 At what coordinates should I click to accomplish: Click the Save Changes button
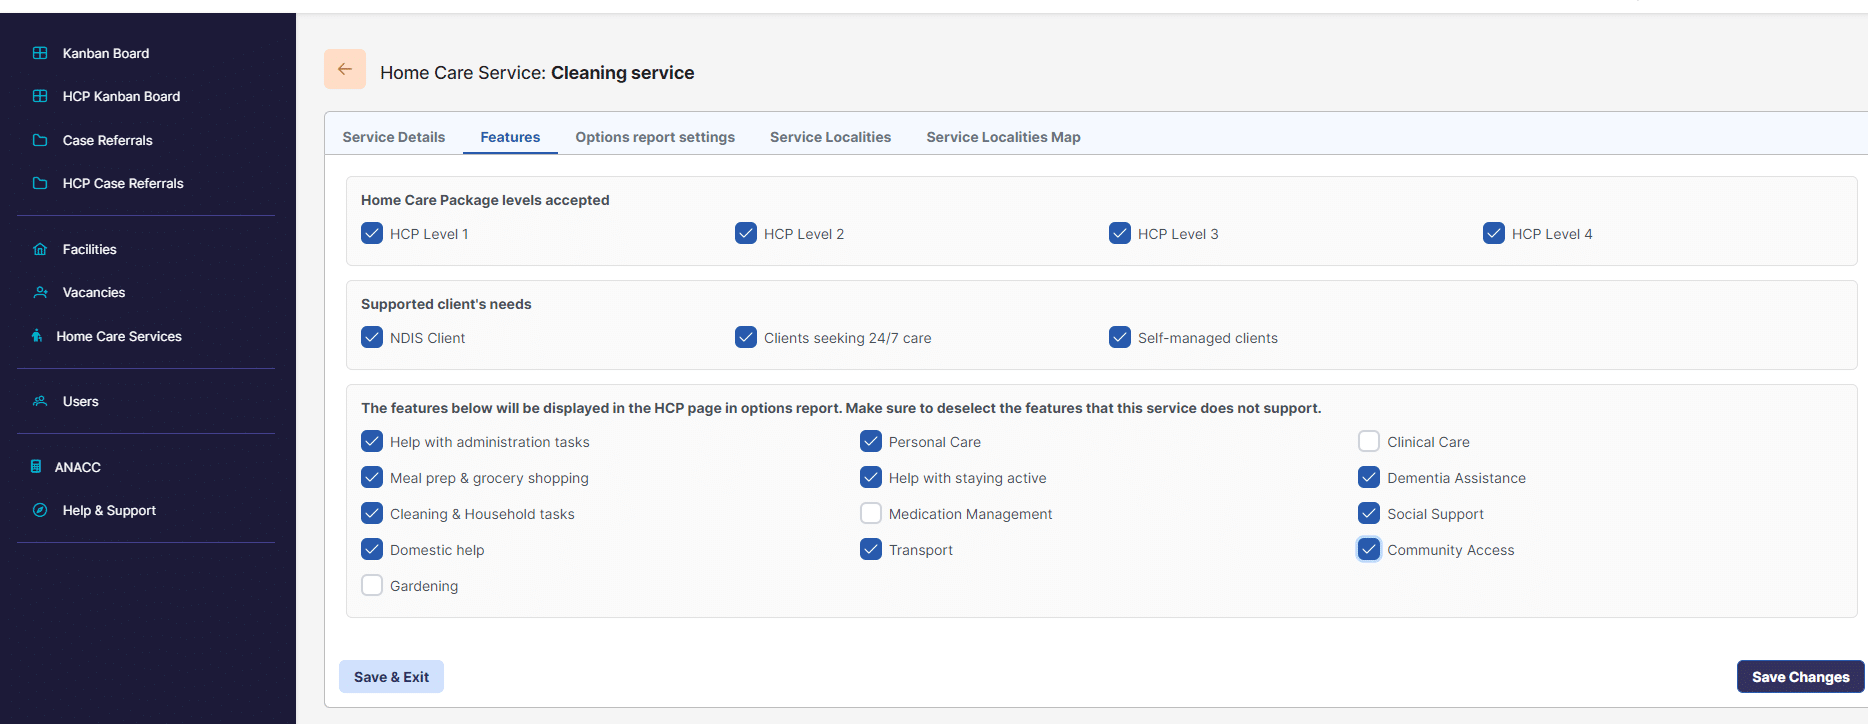(1799, 677)
